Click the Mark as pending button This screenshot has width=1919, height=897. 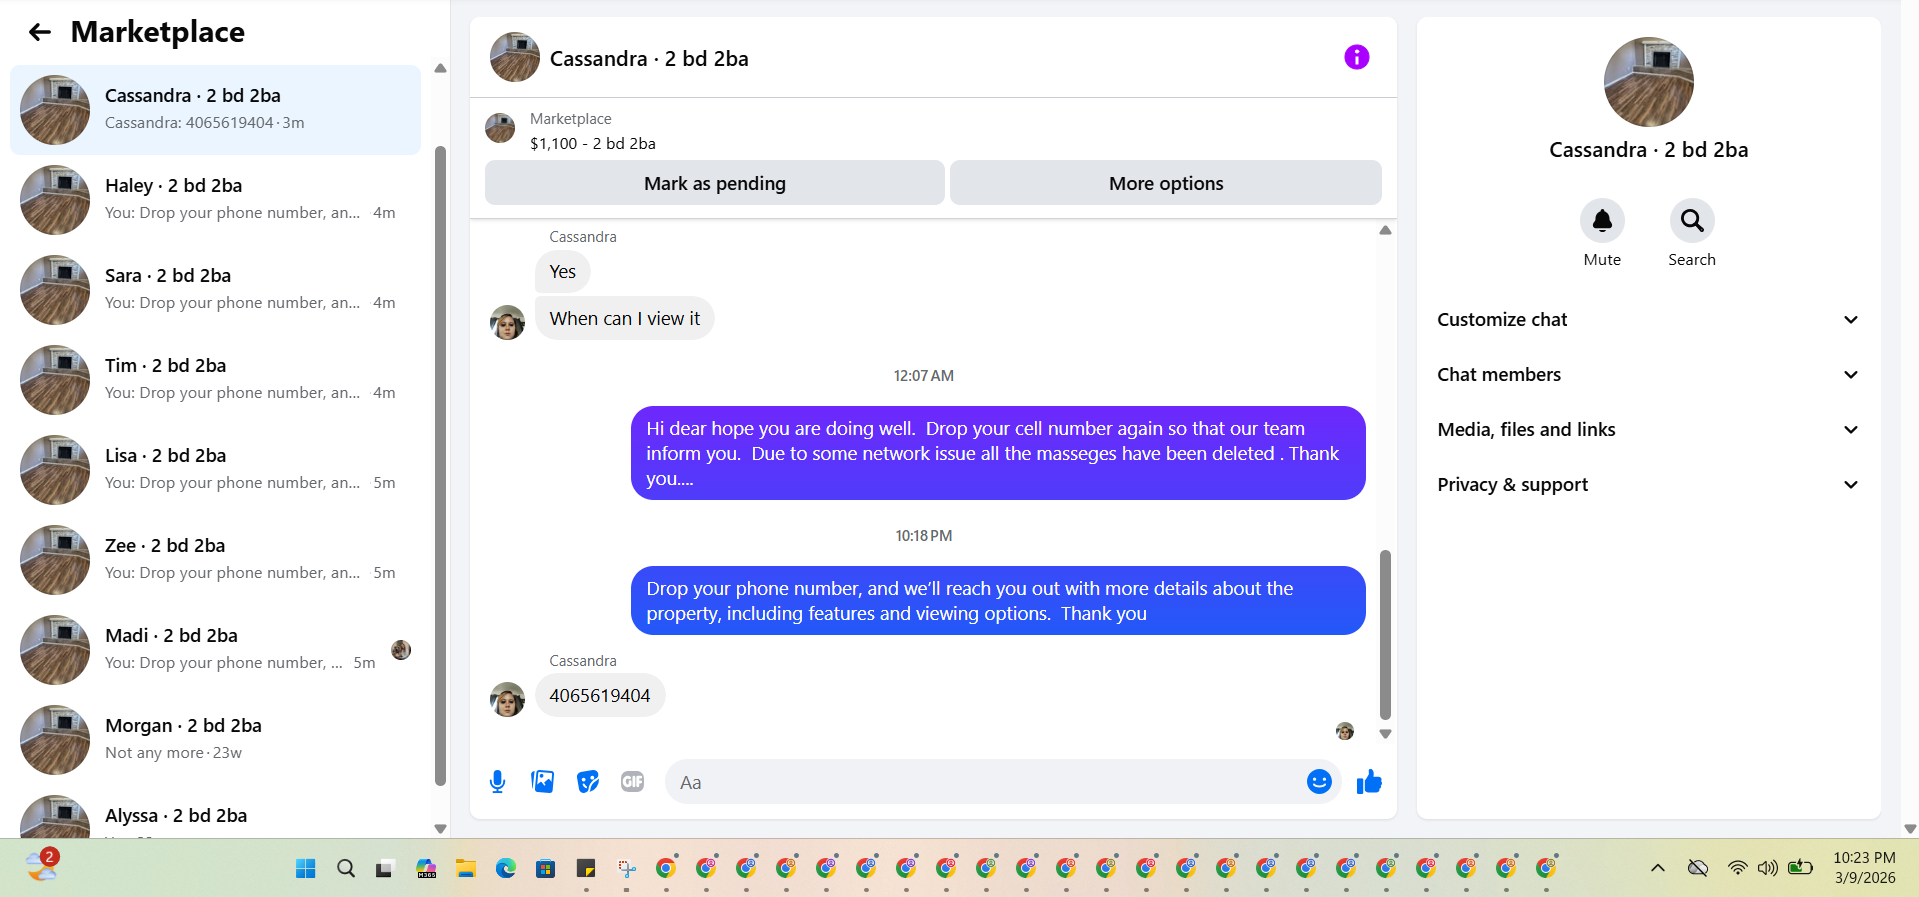[x=714, y=183]
